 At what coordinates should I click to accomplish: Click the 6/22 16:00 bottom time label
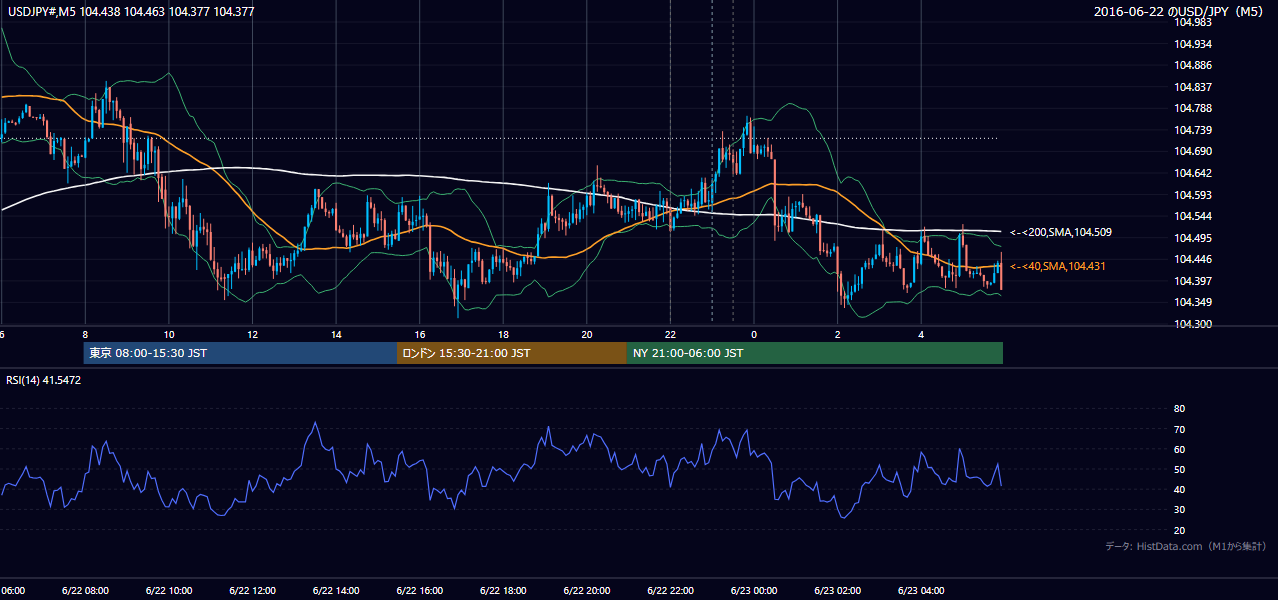coord(419,590)
